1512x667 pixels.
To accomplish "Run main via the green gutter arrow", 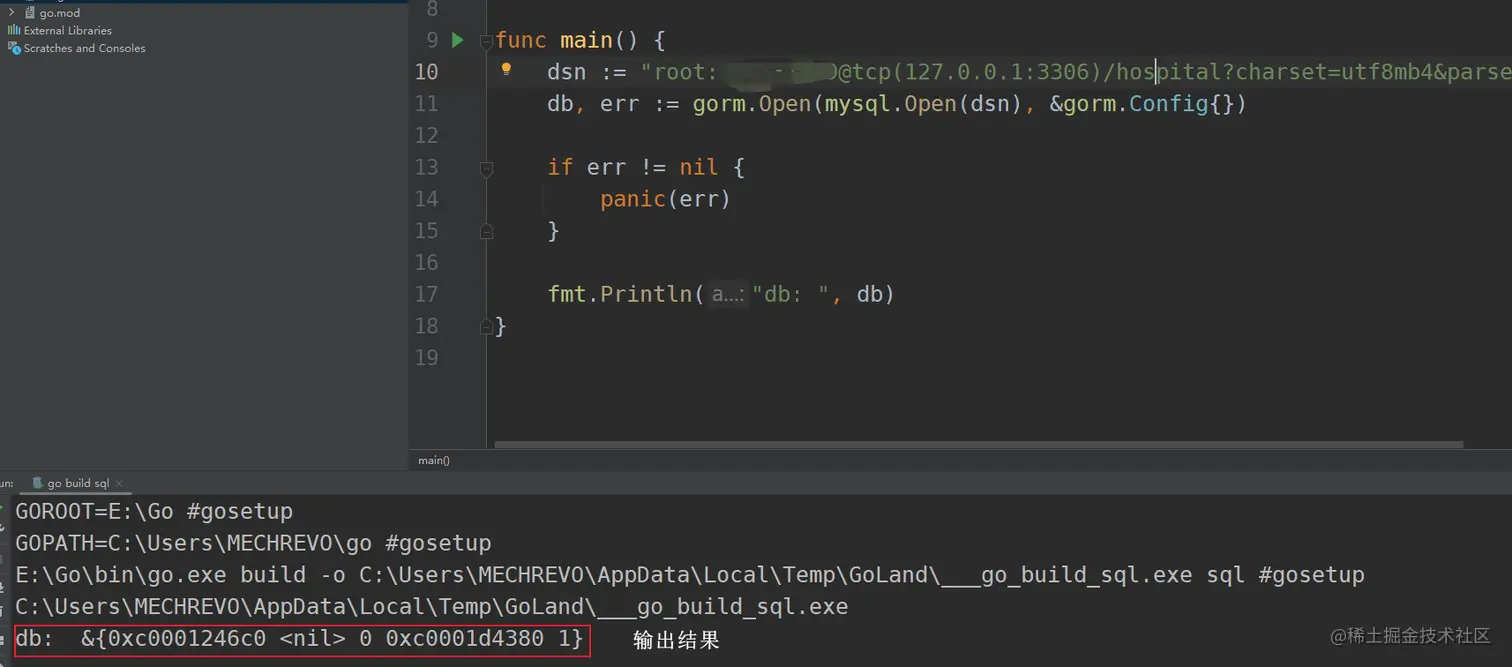I will pos(458,40).
